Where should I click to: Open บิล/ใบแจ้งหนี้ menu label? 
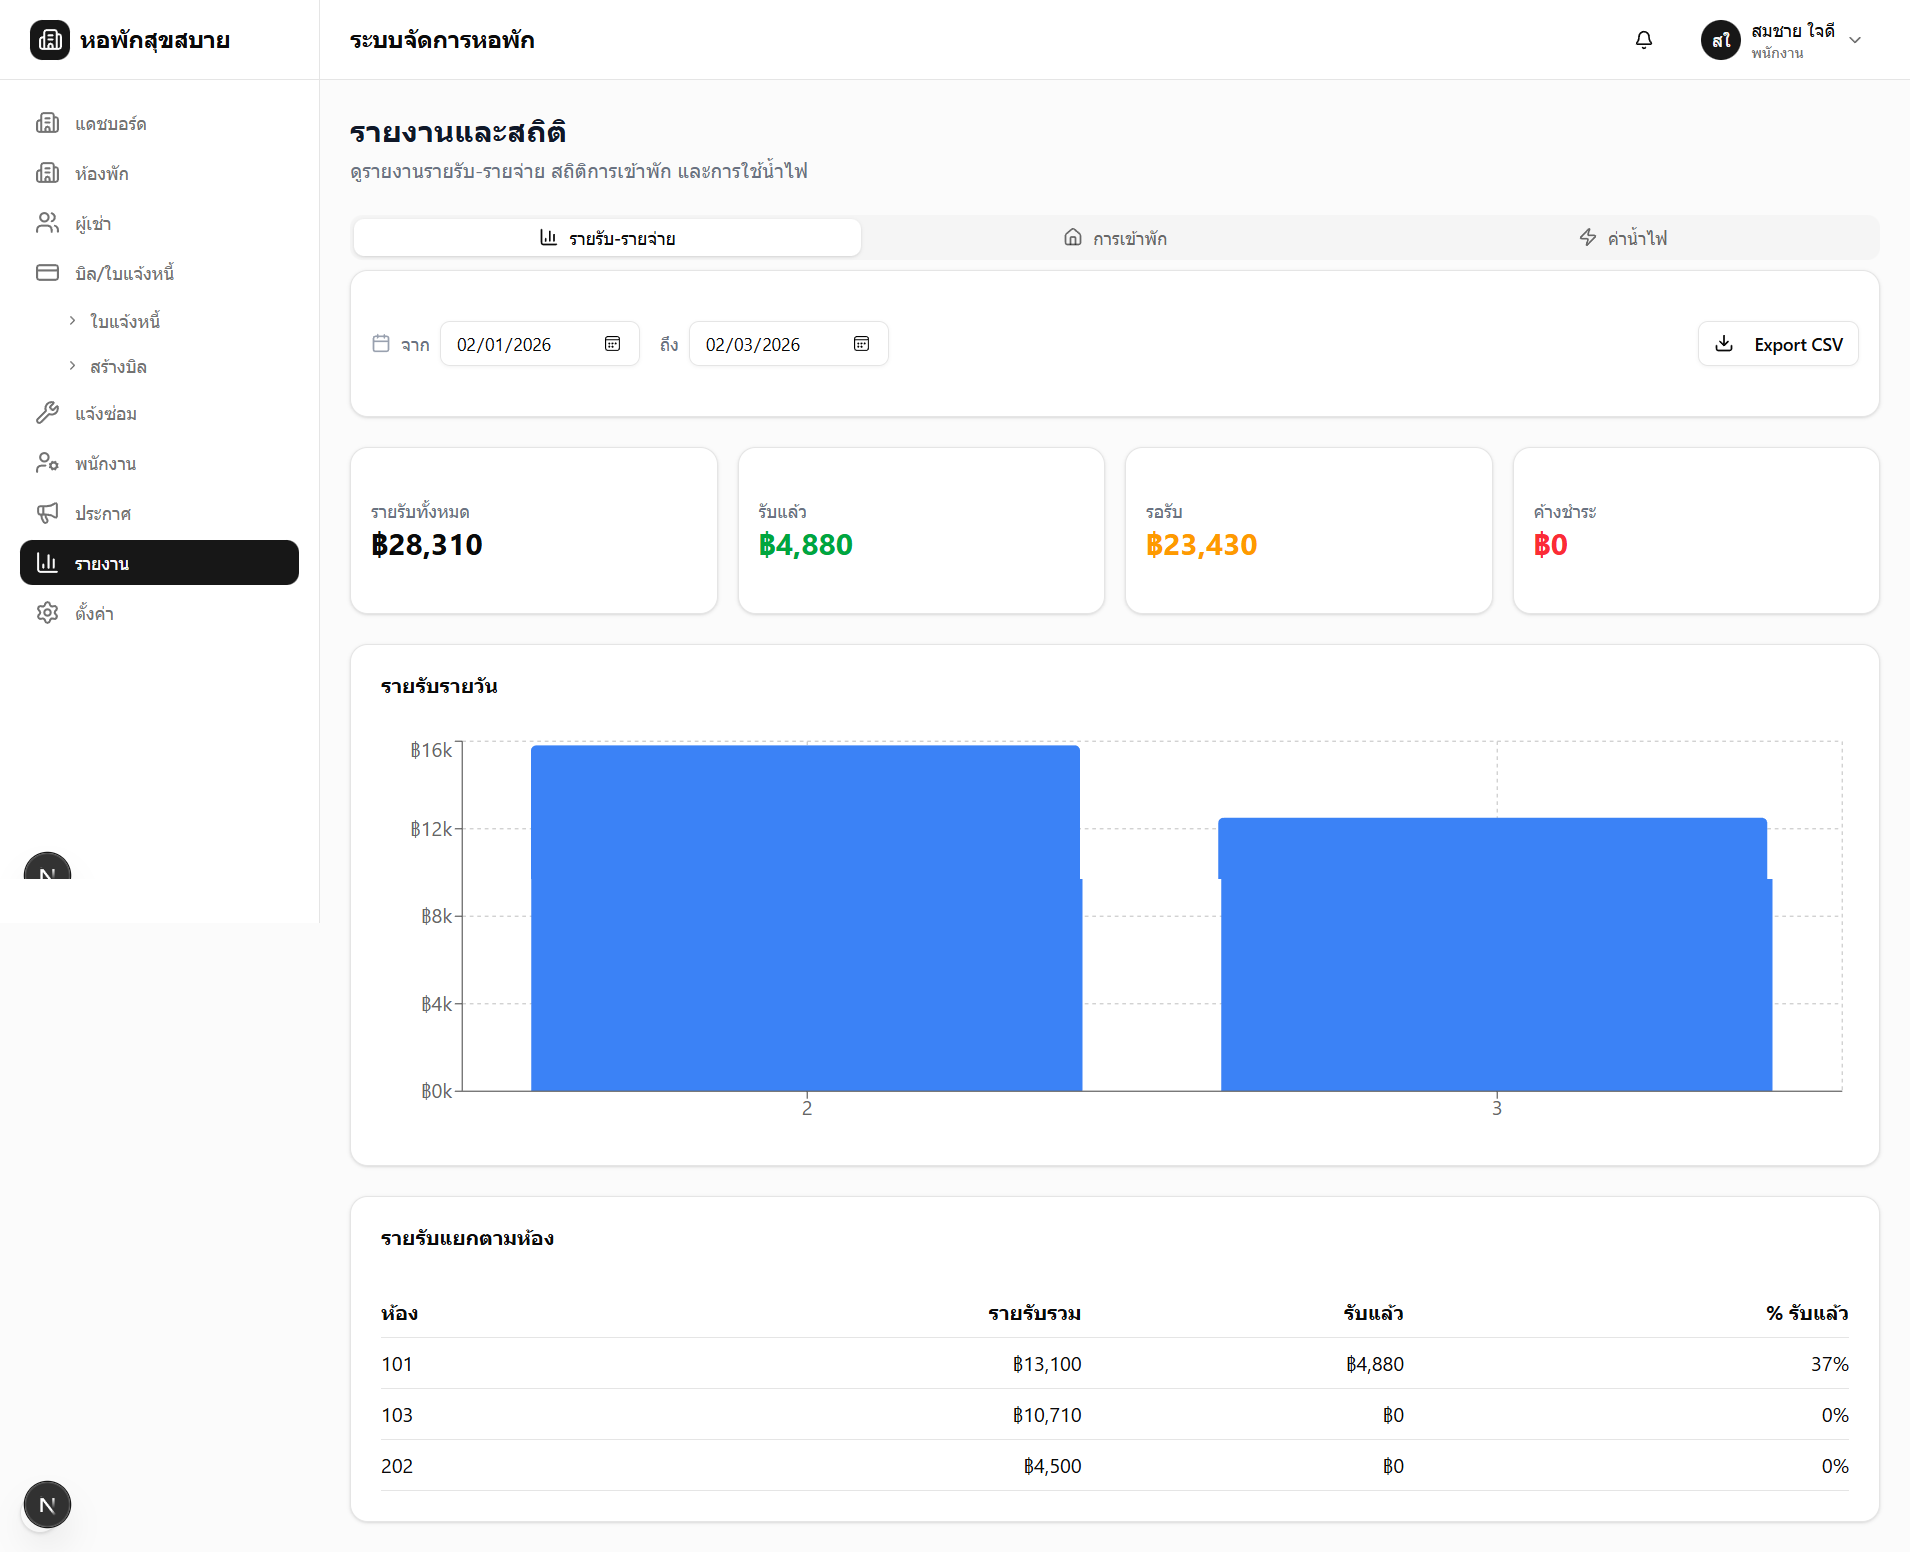(x=125, y=273)
